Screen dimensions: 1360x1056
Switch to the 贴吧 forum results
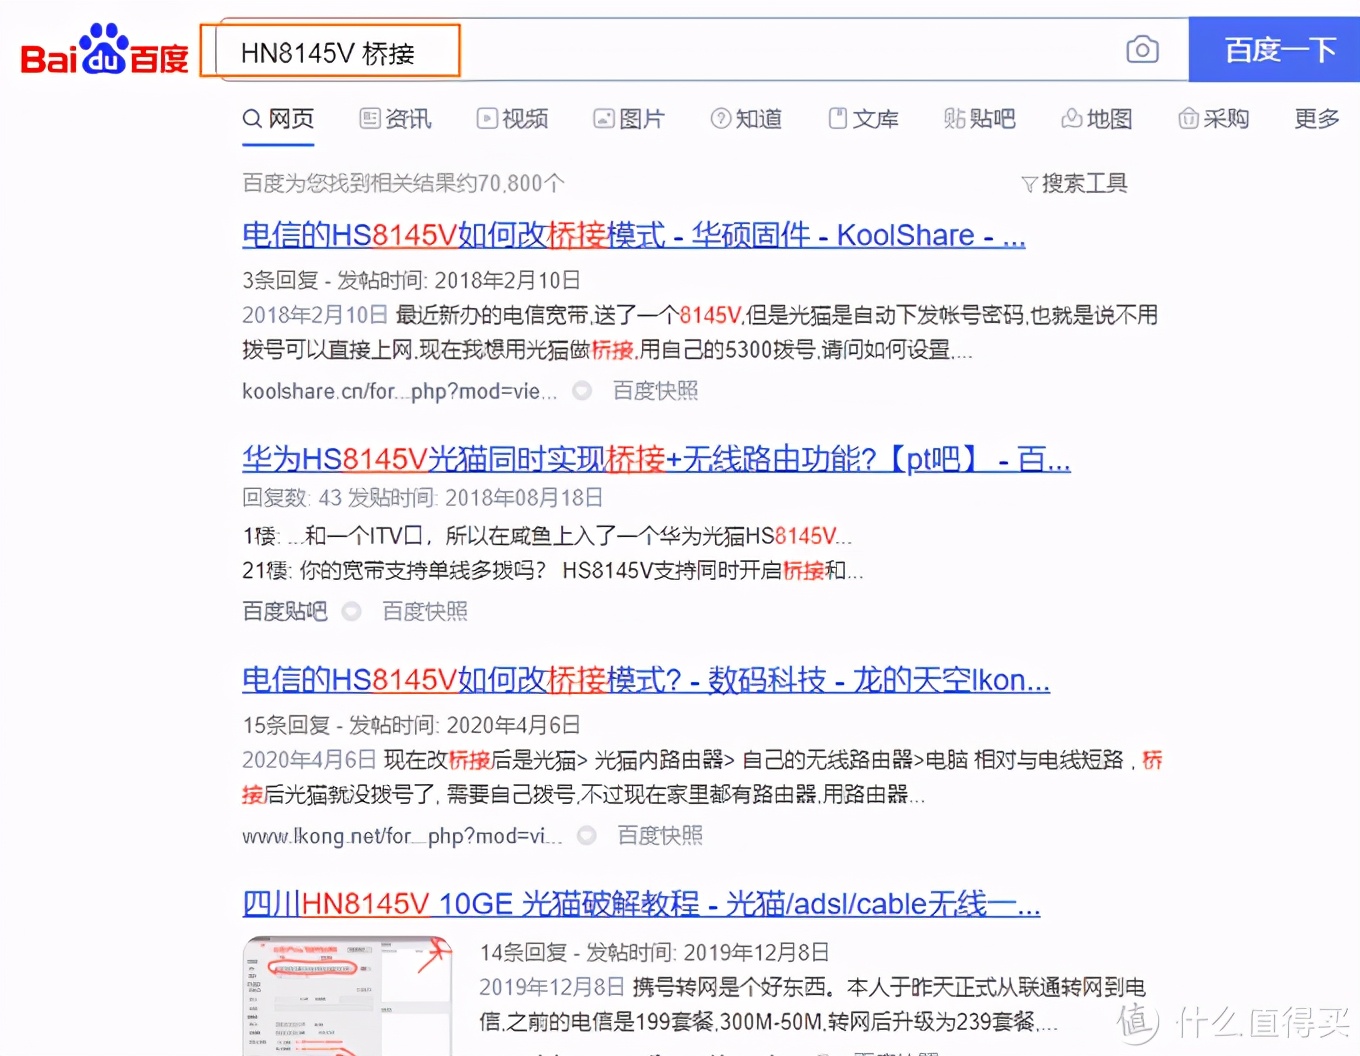pos(979,118)
